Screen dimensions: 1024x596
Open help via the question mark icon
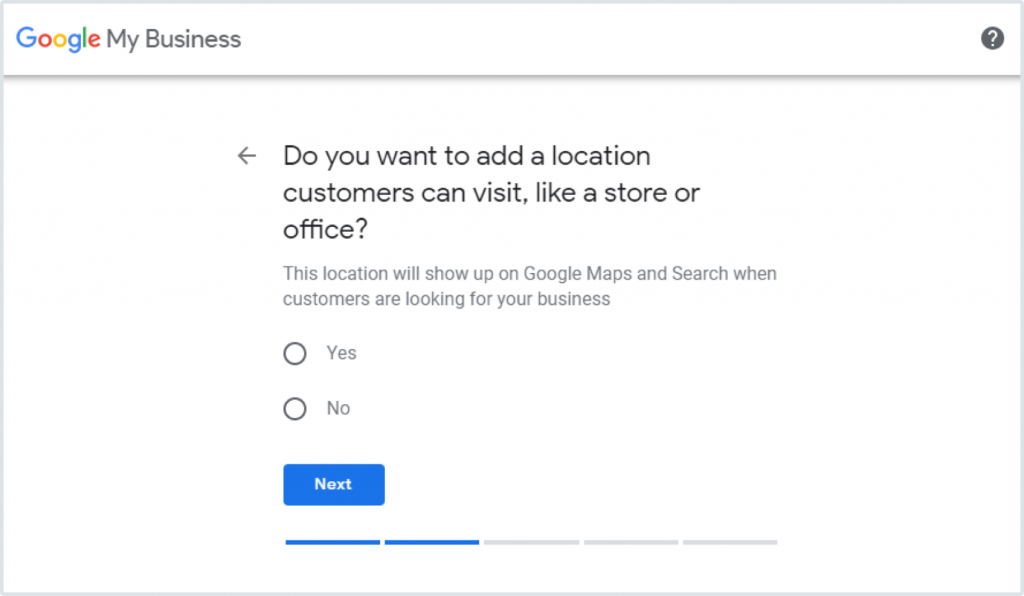pos(992,39)
